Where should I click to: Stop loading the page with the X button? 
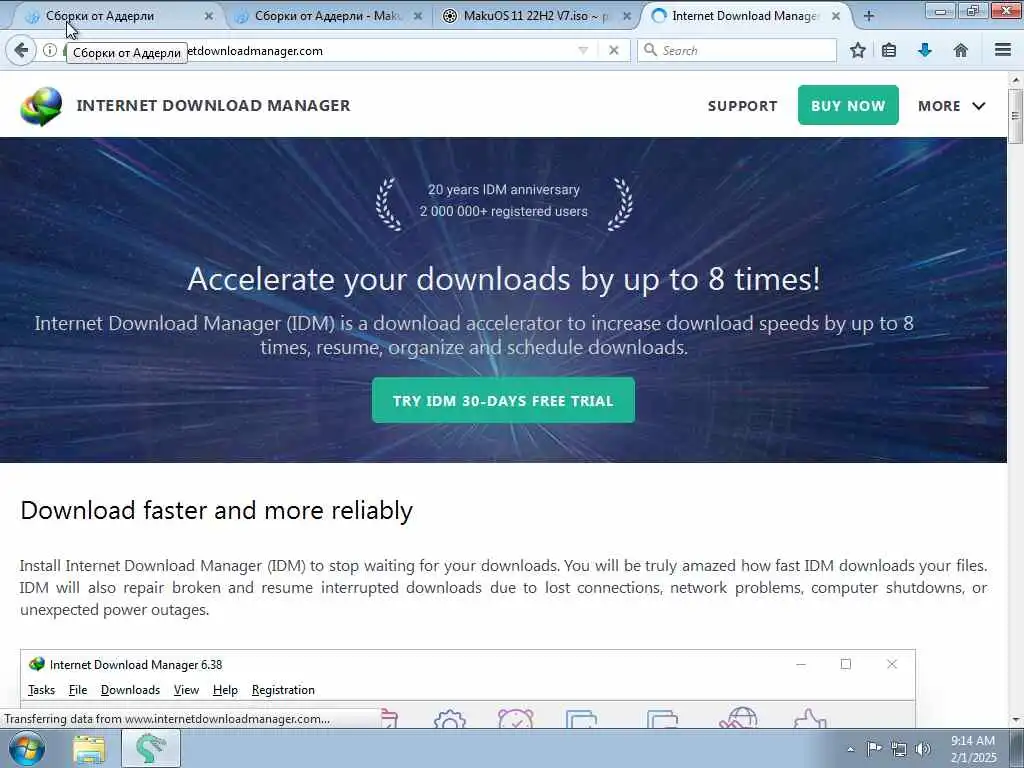613,50
